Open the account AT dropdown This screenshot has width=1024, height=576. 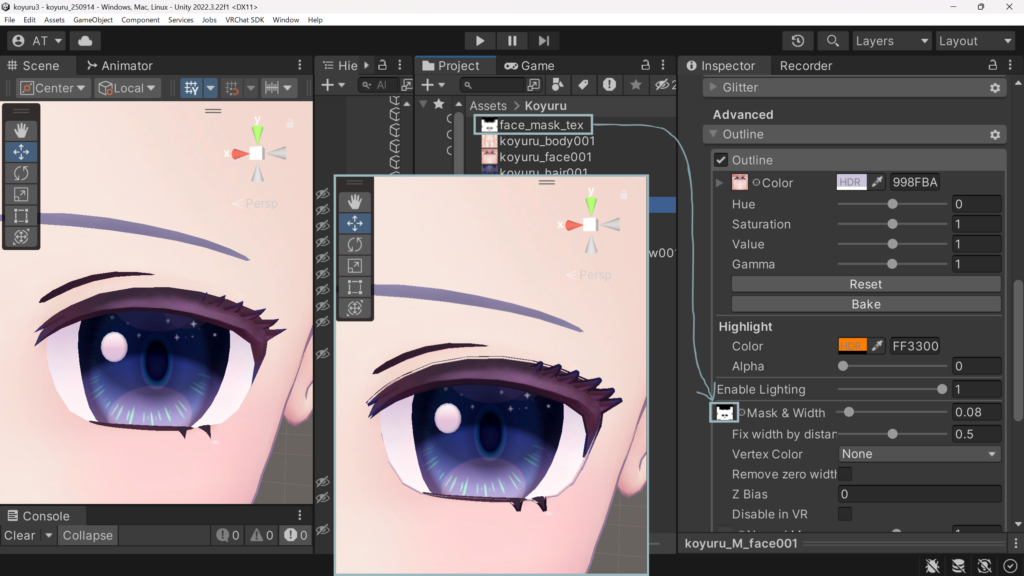[x=37, y=40]
